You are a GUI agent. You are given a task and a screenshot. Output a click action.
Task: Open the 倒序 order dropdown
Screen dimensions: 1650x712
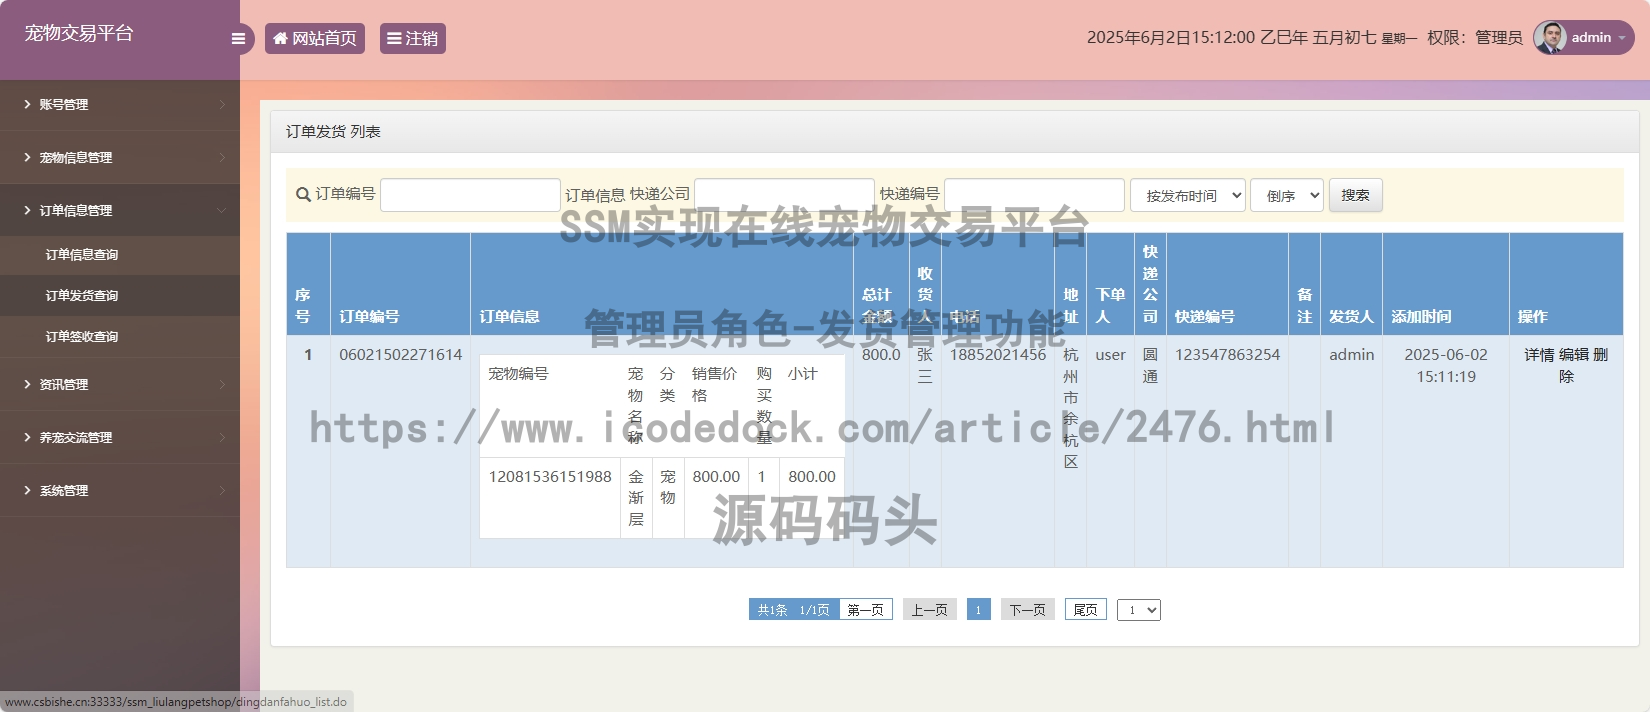(1287, 195)
